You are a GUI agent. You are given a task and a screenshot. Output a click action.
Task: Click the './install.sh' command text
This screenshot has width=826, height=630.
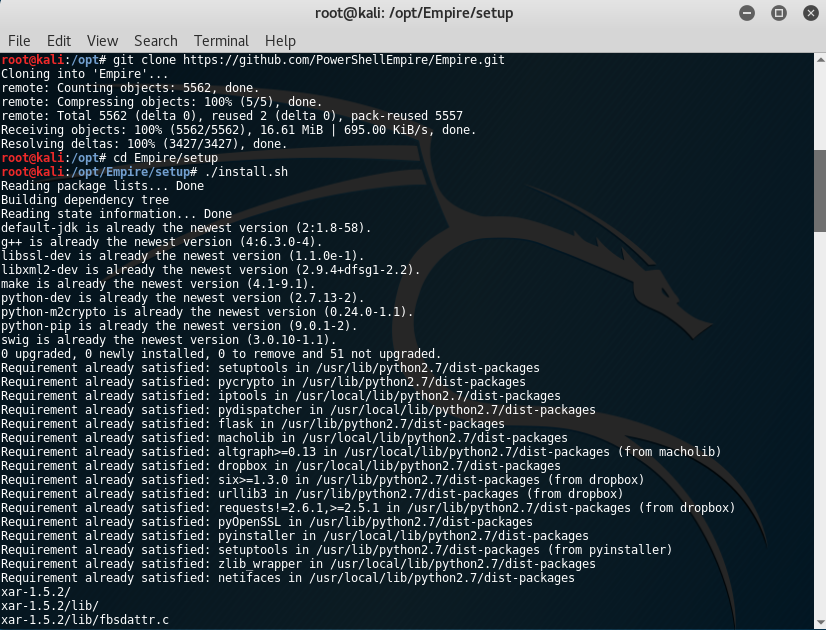point(246,172)
